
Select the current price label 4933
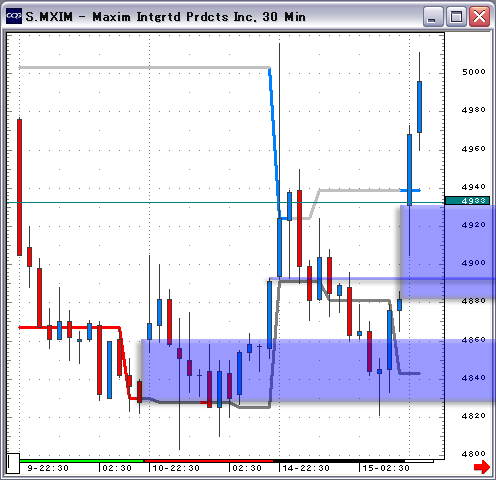click(467, 201)
